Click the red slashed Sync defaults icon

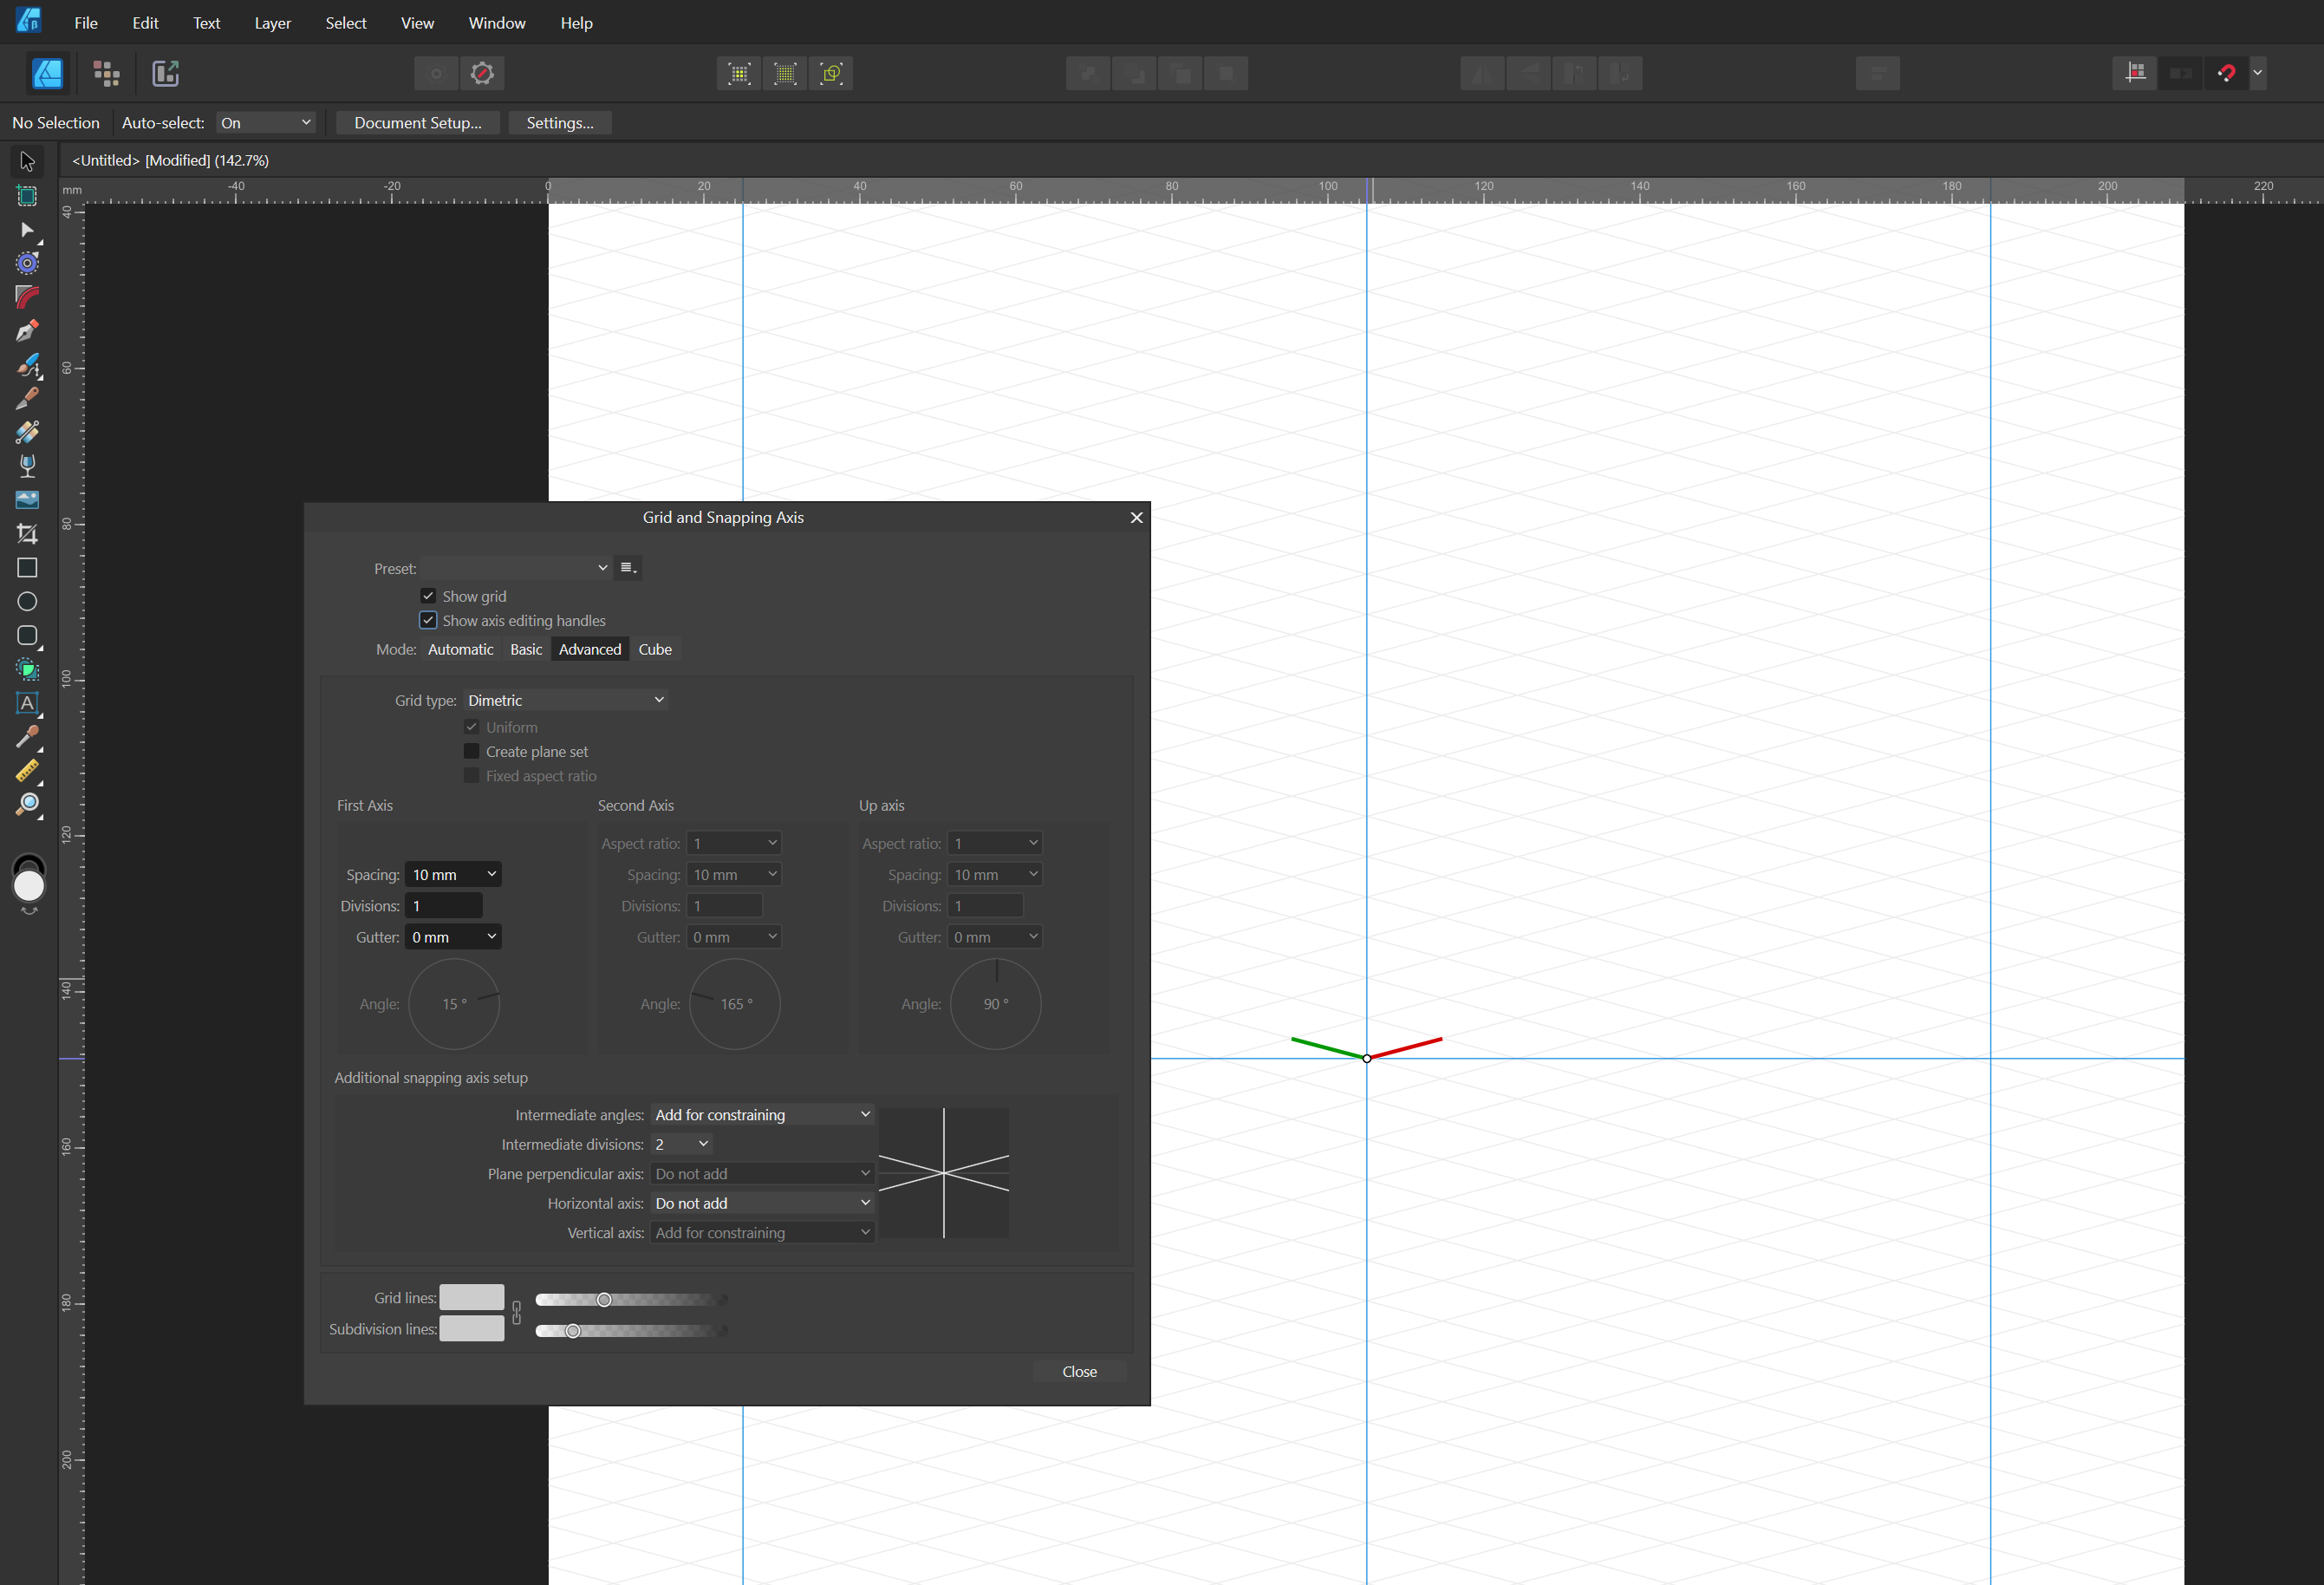(482, 73)
